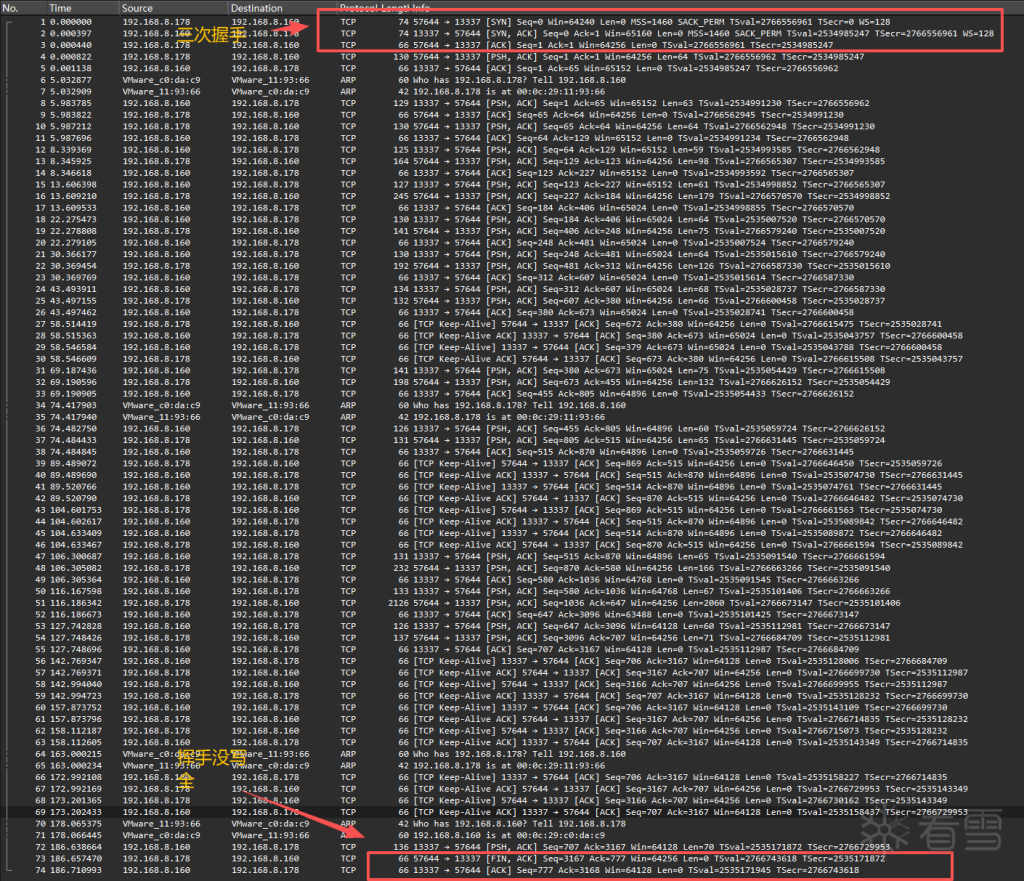Select ARP packet 6 at time 5.032877
Viewport: 1024px width, 881px height.
(512, 80)
